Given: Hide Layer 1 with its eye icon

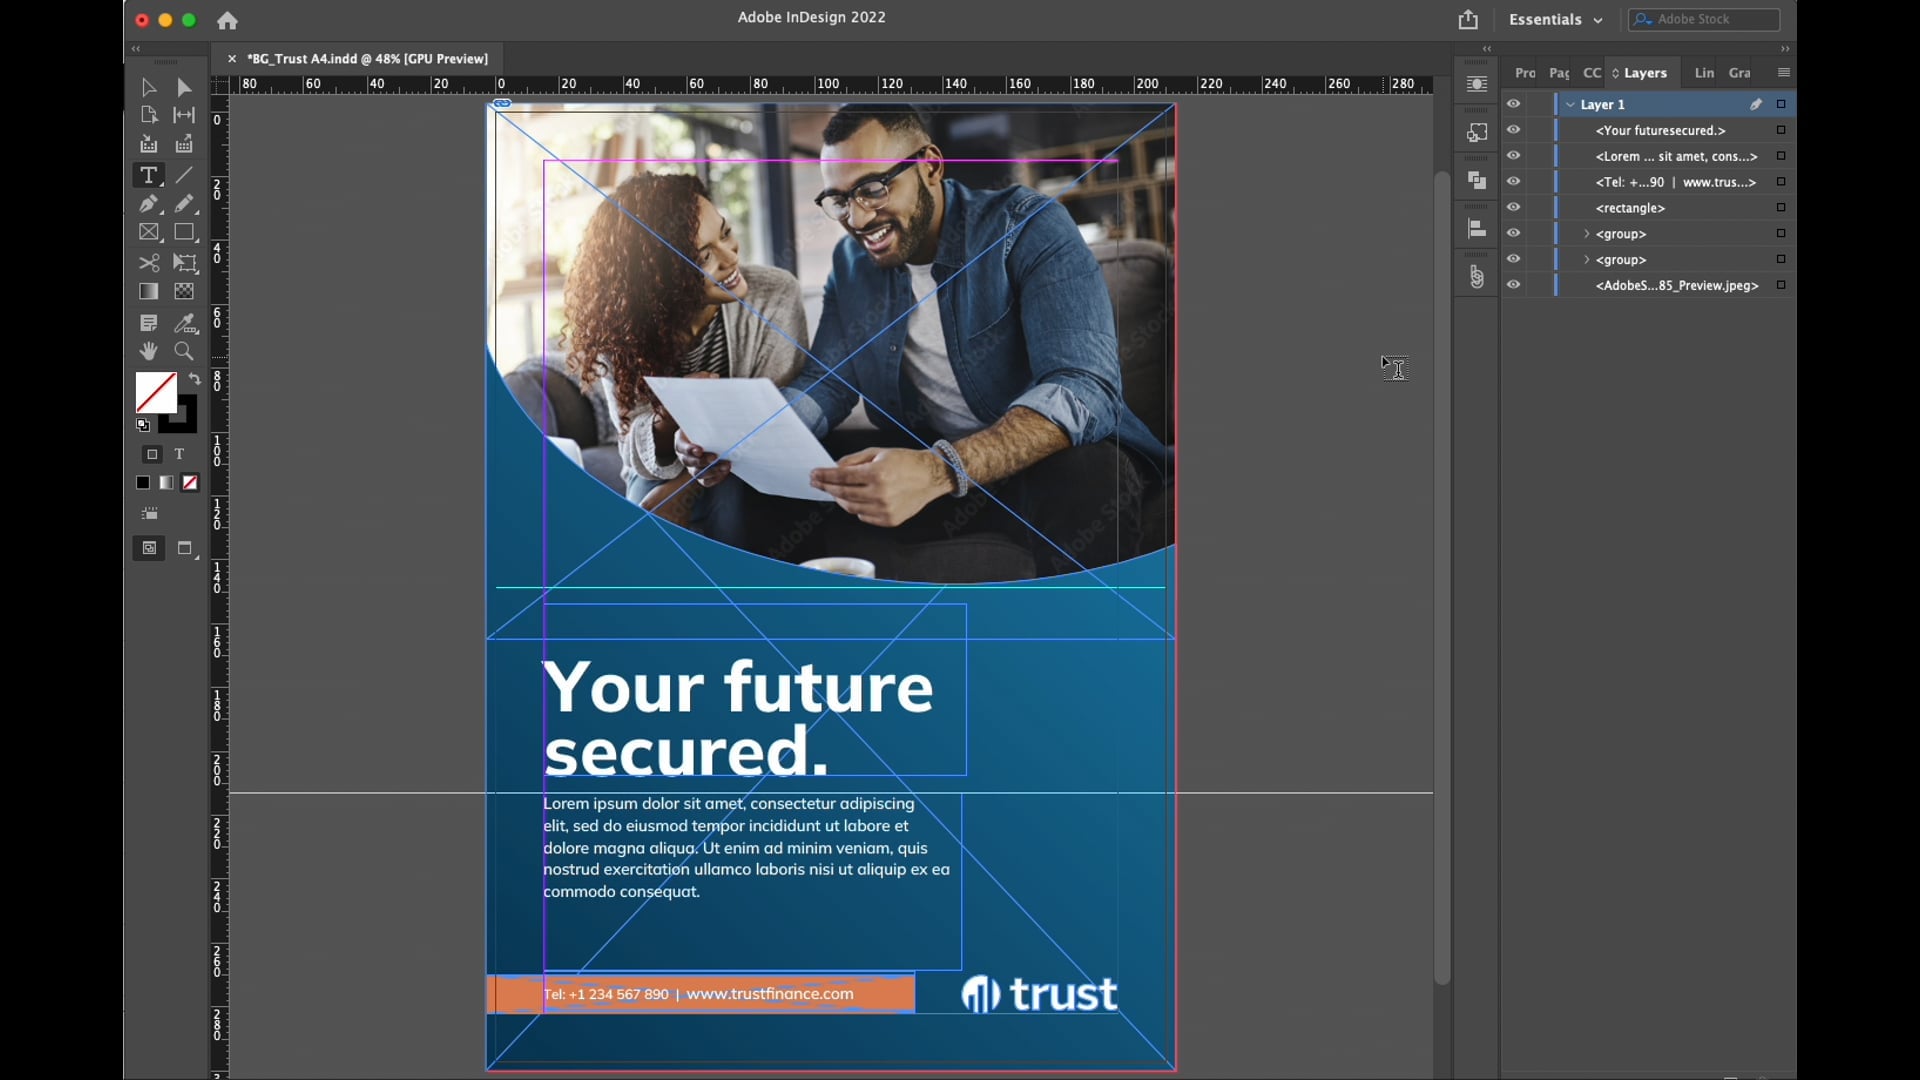Looking at the screenshot, I should [x=1514, y=104].
